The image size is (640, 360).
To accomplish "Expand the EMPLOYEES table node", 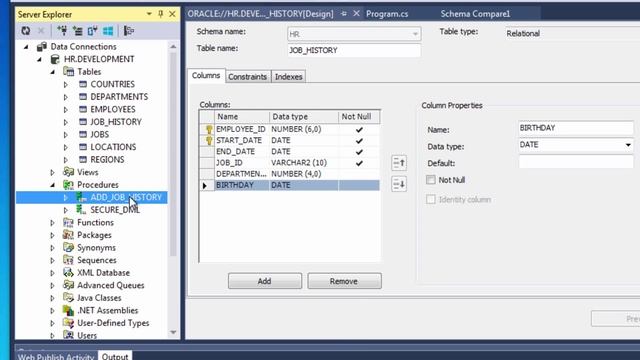I will coord(66,109).
